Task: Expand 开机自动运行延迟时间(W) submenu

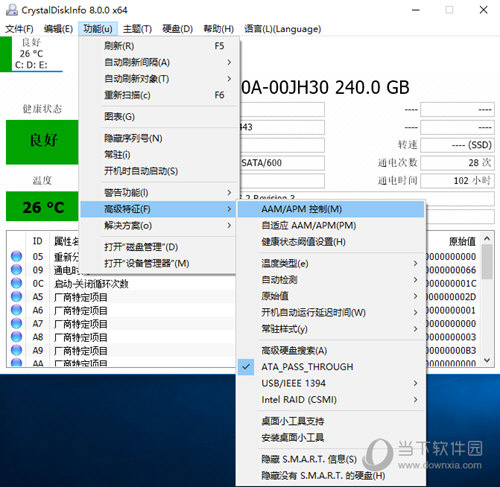Action: click(331, 312)
